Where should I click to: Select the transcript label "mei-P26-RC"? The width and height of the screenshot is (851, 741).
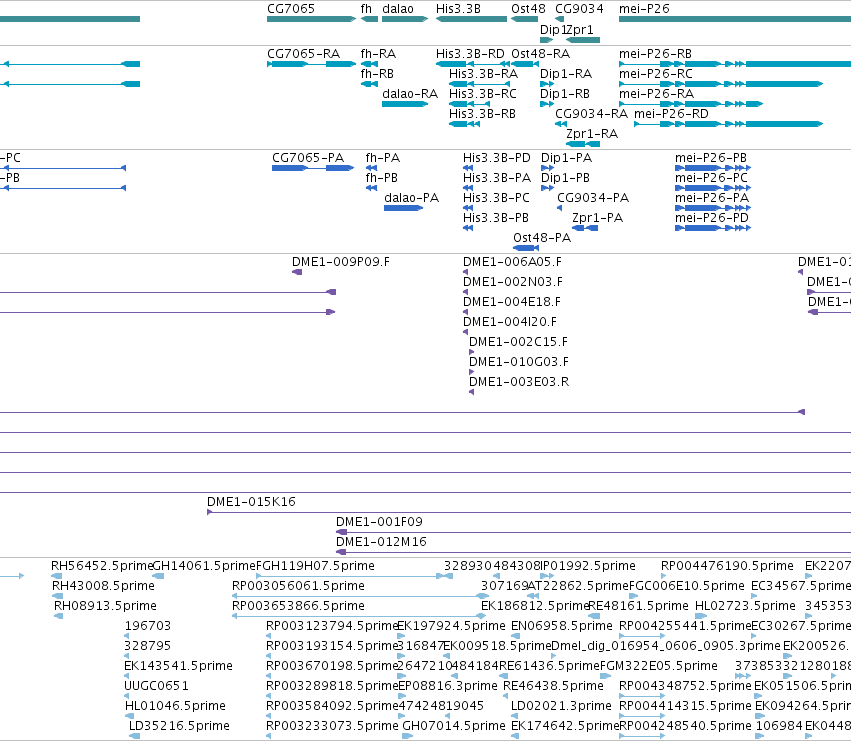[x=656, y=74]
